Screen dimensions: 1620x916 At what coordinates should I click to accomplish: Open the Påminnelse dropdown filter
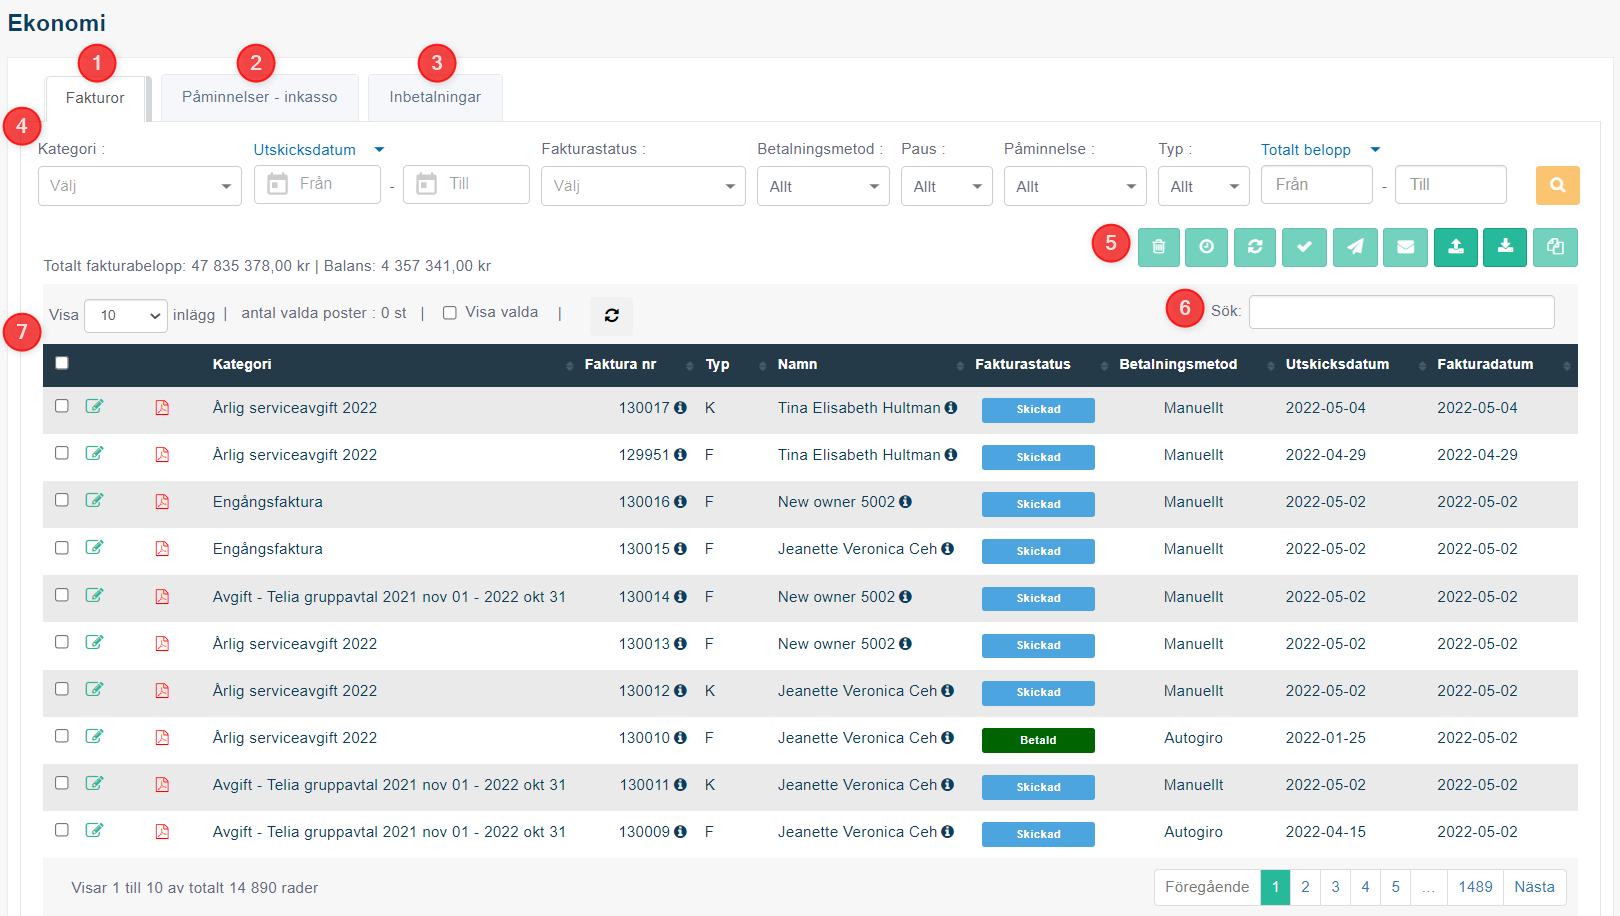[x=1076, y=186]
